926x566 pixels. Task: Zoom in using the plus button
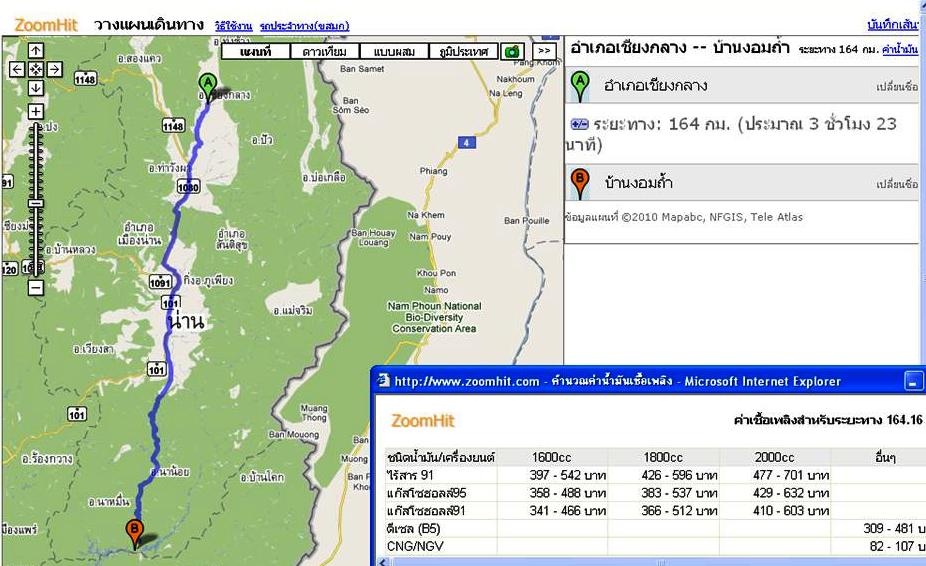pos(35,111)
